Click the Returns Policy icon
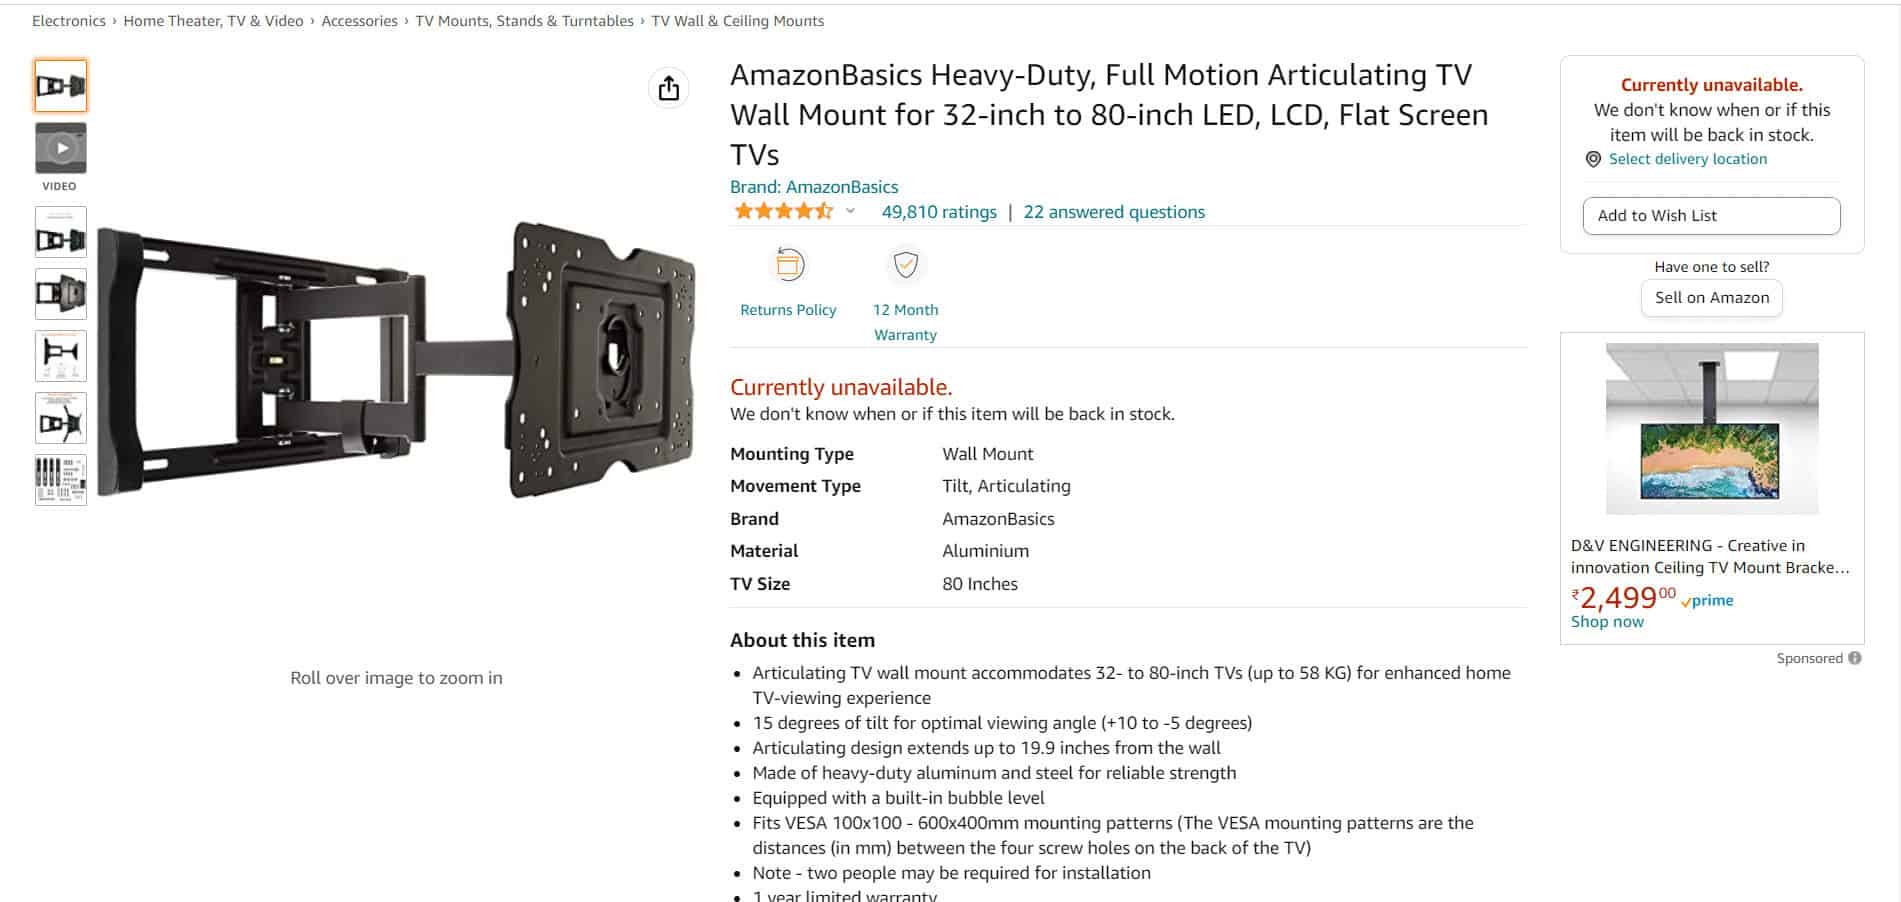Image resolution: width=1901 pixels, height=902 pixels. pos(789,265)
